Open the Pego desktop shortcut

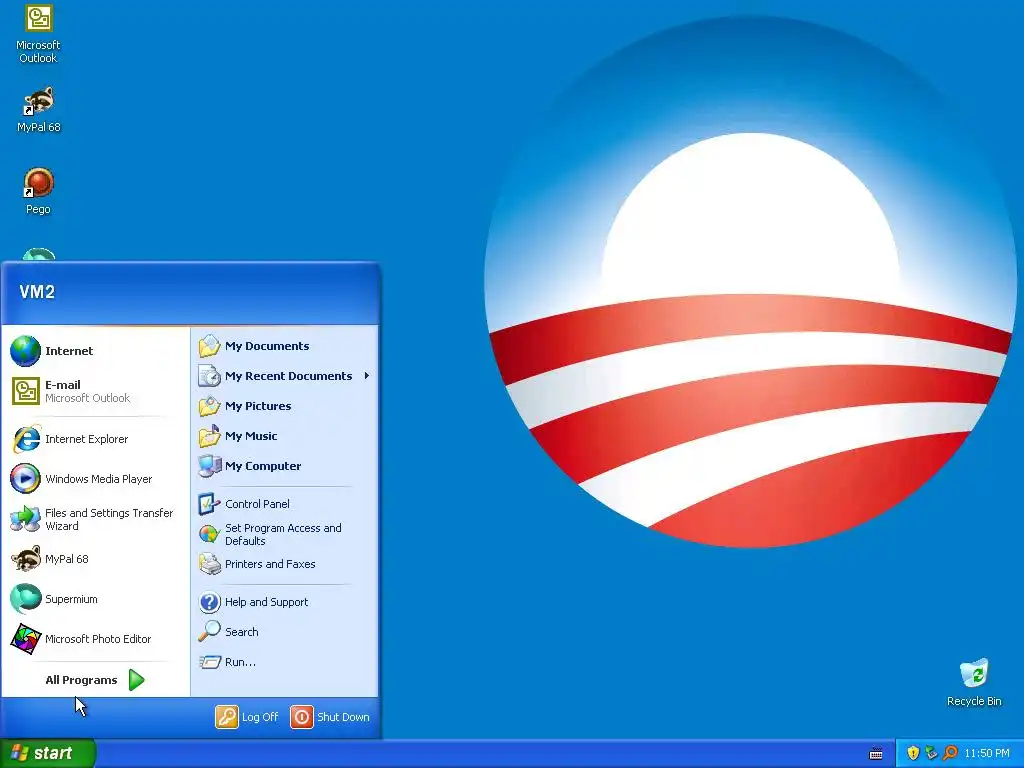click(38, 191)
